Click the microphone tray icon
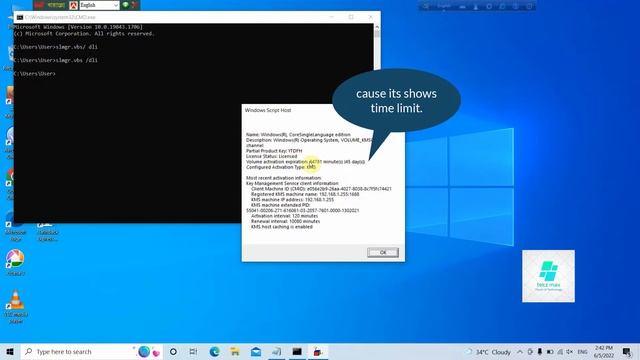Viewport: 640px width, 360px height. [540, 352]
